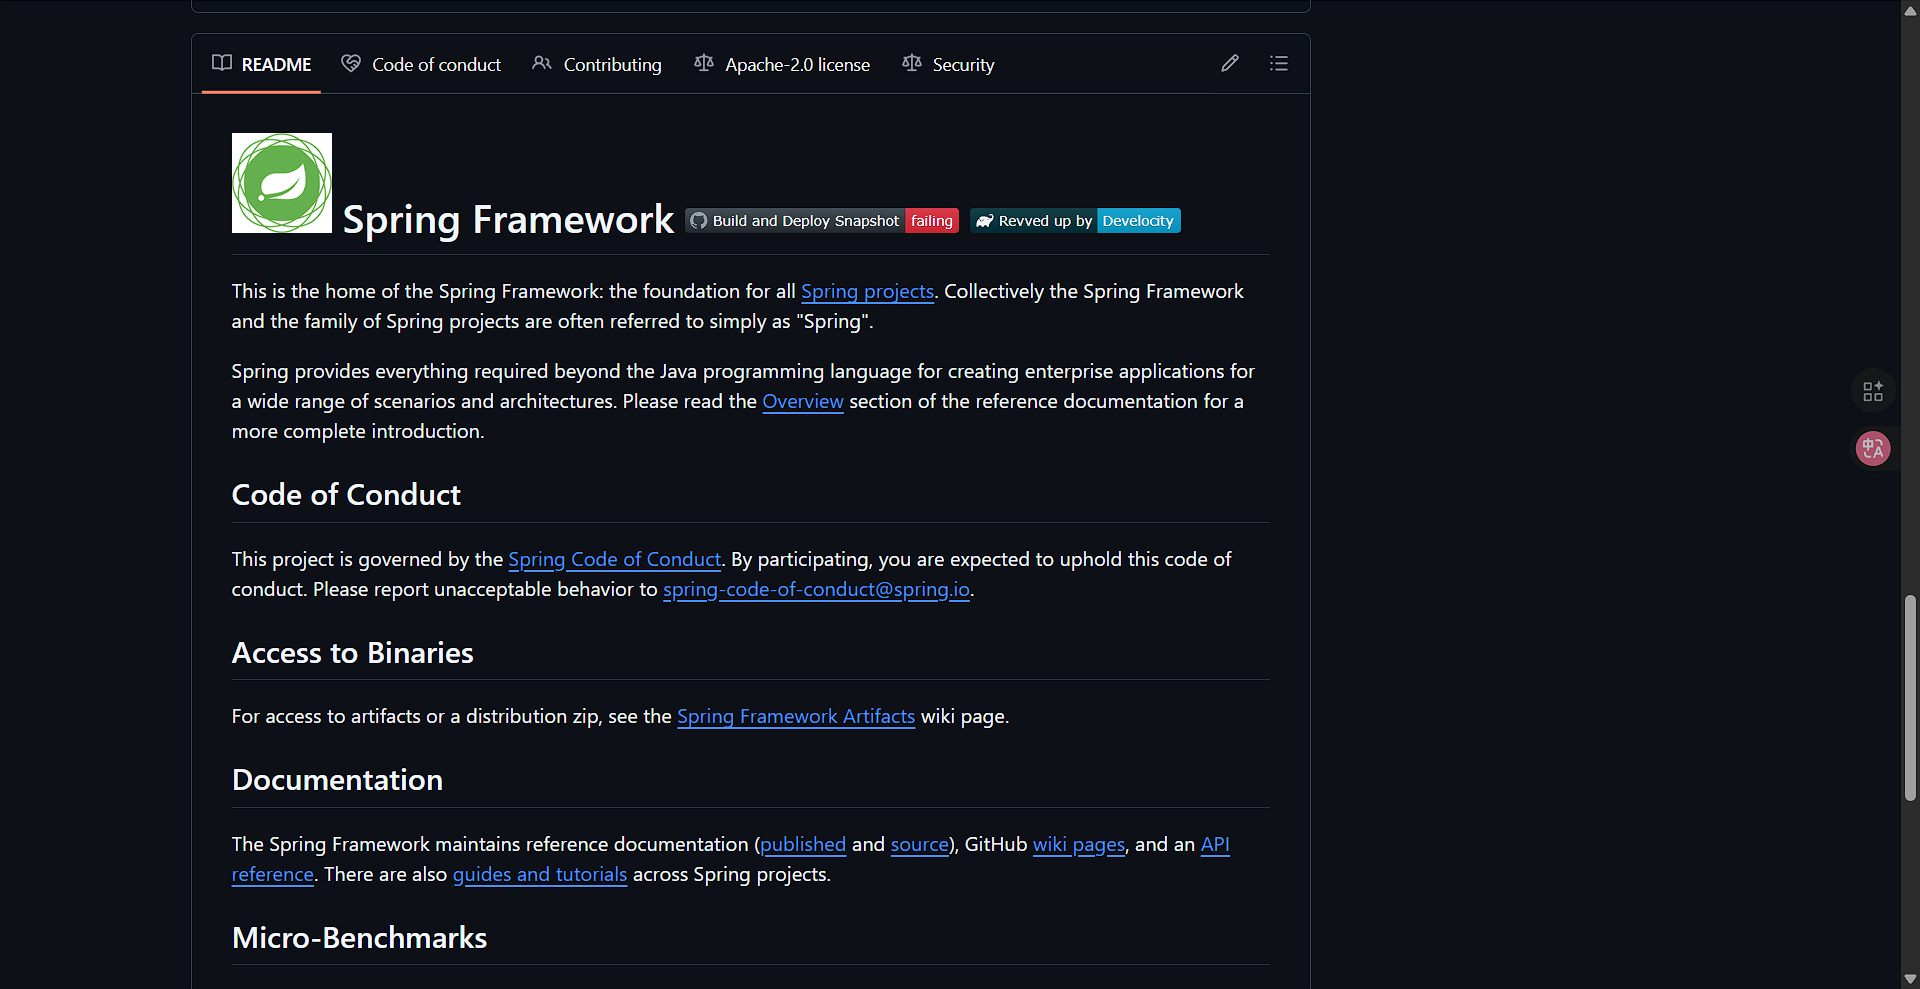Image resolution: width=1920 pixels, height=989 pixels.
Task: Click the scrollbar down arrow
Action: click(x=1910, y=979)
